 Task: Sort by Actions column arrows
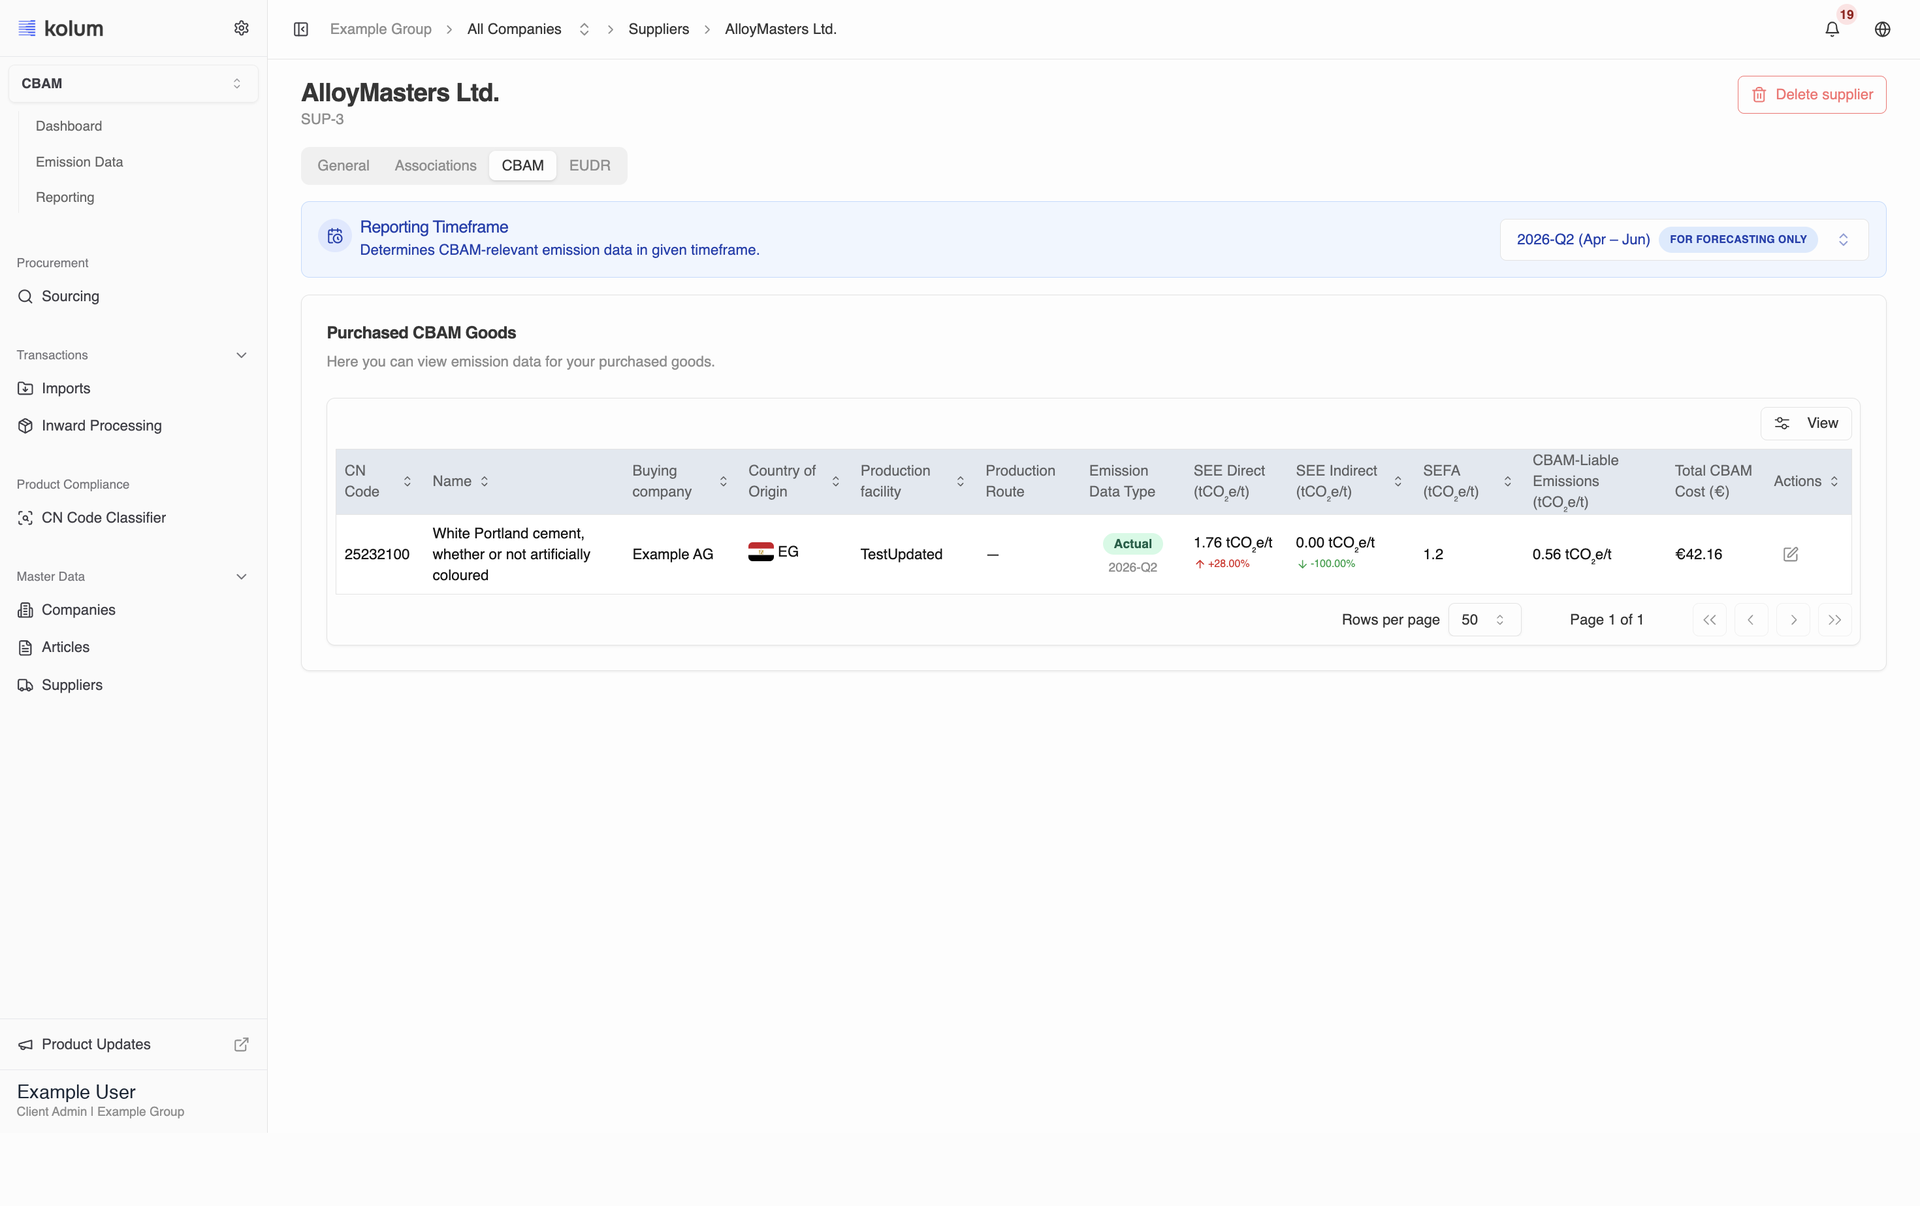pyautogui.click(x=1834, y=481)
